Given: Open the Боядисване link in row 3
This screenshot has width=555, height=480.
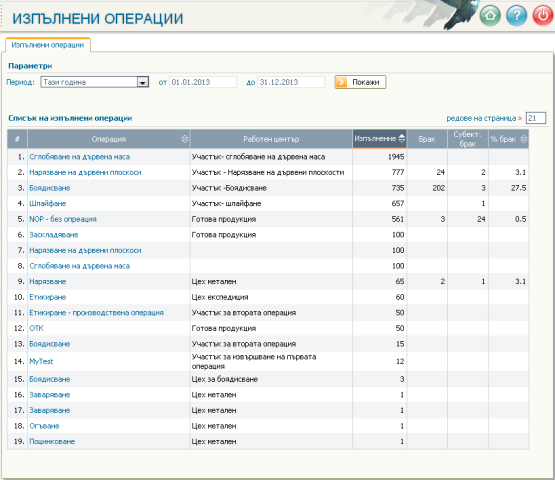Looking at the screenshot, I should click(50, 188).
